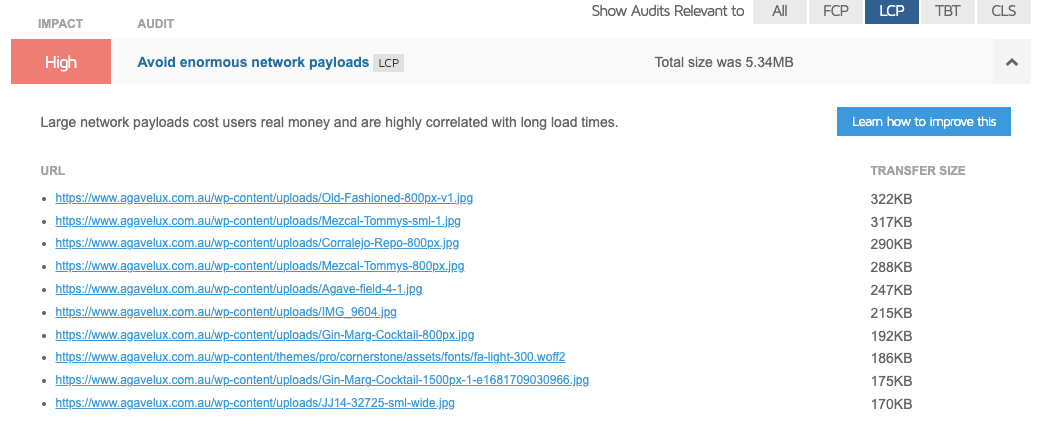
Task: Open Avoid enormous network payloads audit title
Action: tap(252, 62)
